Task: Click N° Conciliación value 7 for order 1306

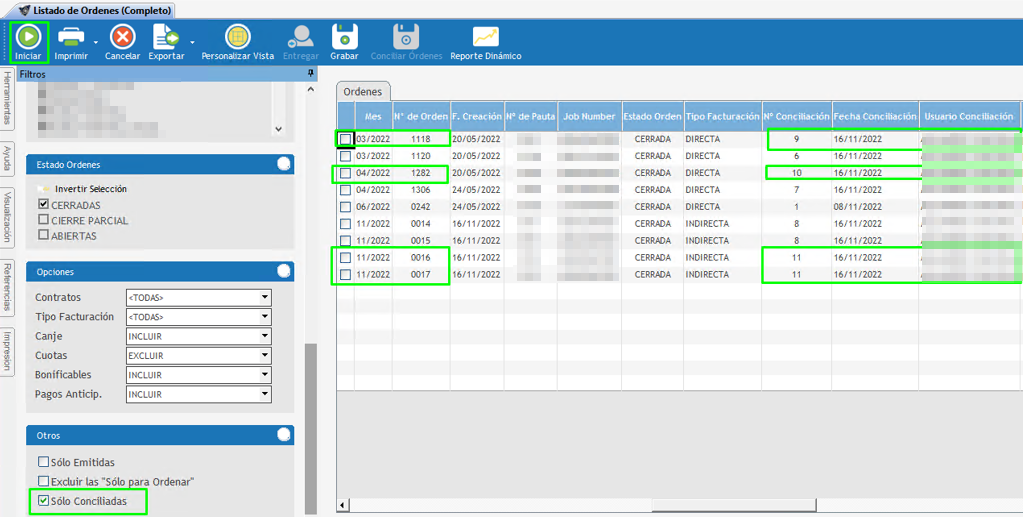Action: click(x=797, y=190)
